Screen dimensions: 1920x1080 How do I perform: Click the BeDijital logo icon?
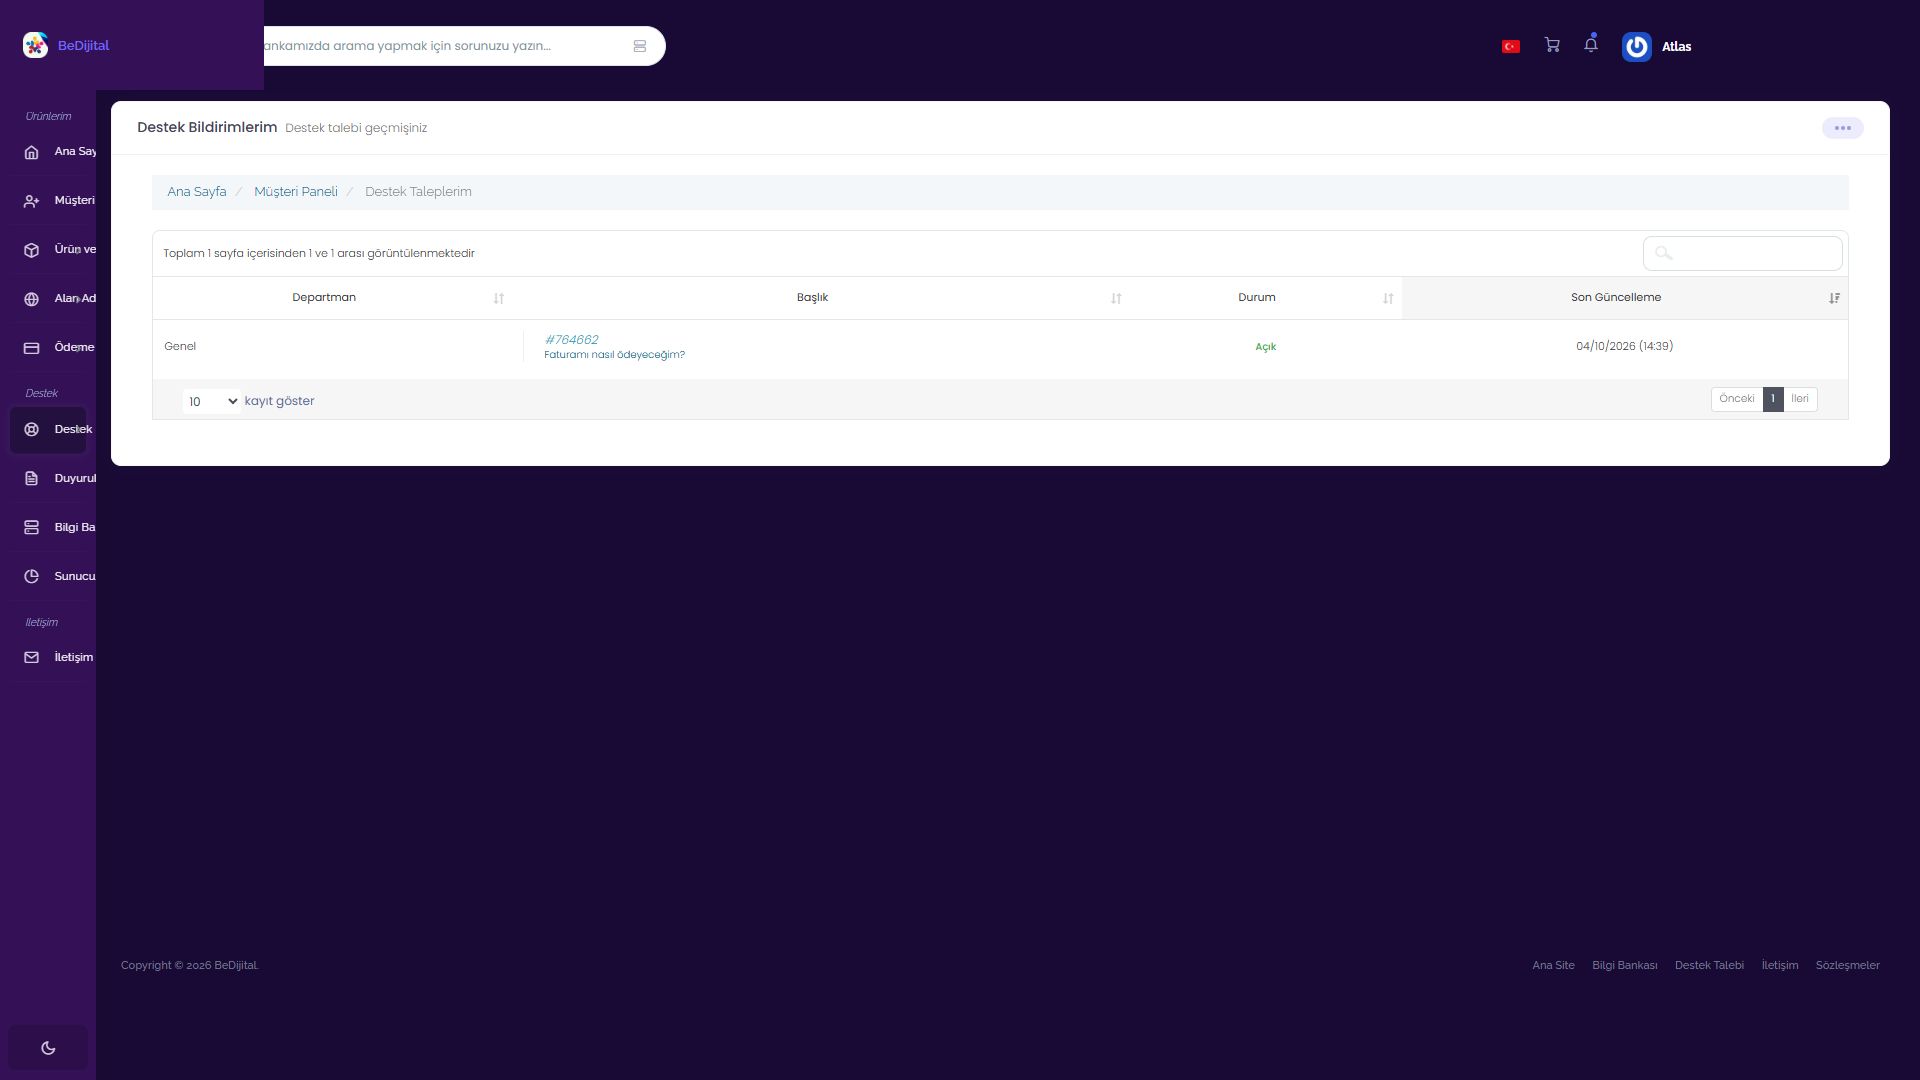click(x=35, y=45)
